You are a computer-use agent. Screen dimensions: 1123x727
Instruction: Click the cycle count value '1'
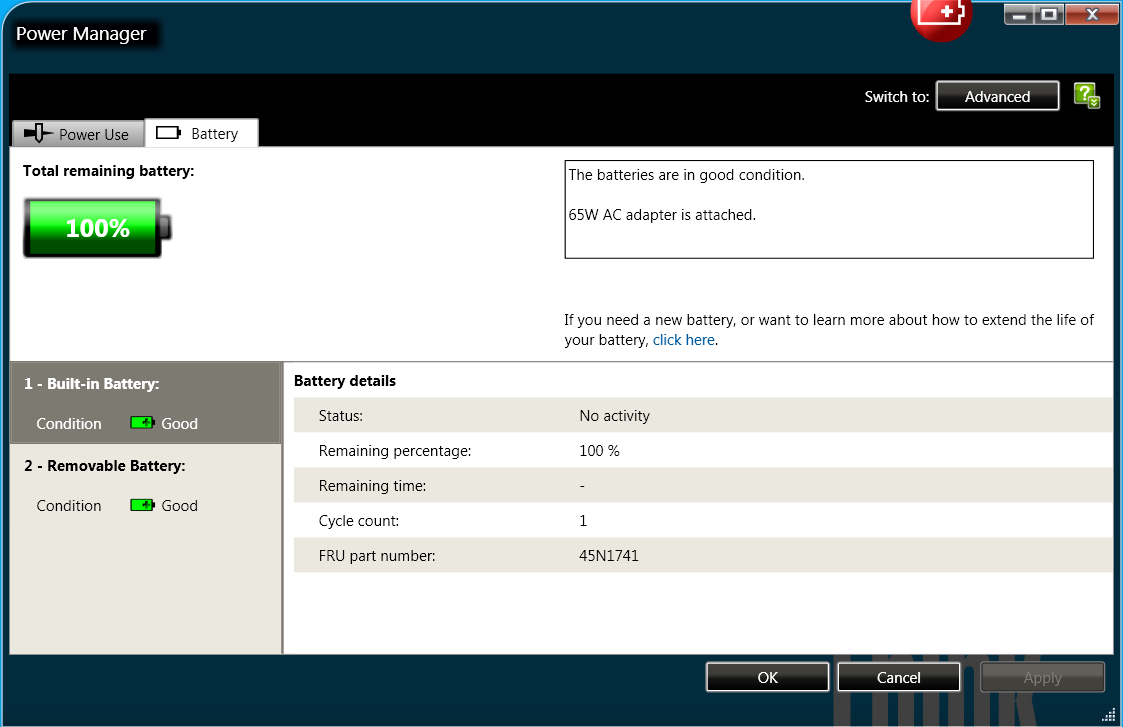pyautogui.click(x=583, y=521)
